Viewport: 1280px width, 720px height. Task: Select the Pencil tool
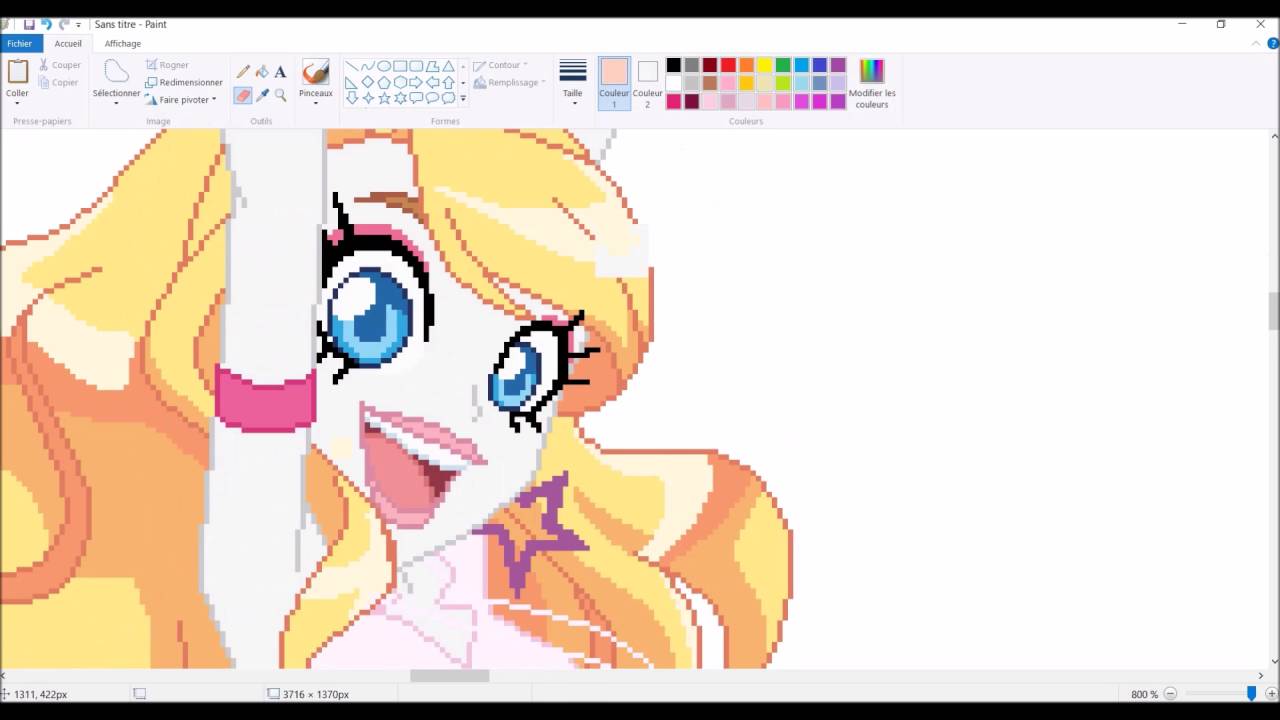click(x=243, y=72)
